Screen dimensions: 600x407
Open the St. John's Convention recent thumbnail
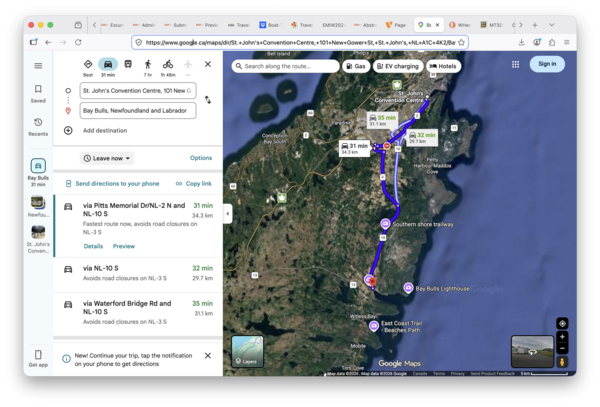[x=38, y=239]
